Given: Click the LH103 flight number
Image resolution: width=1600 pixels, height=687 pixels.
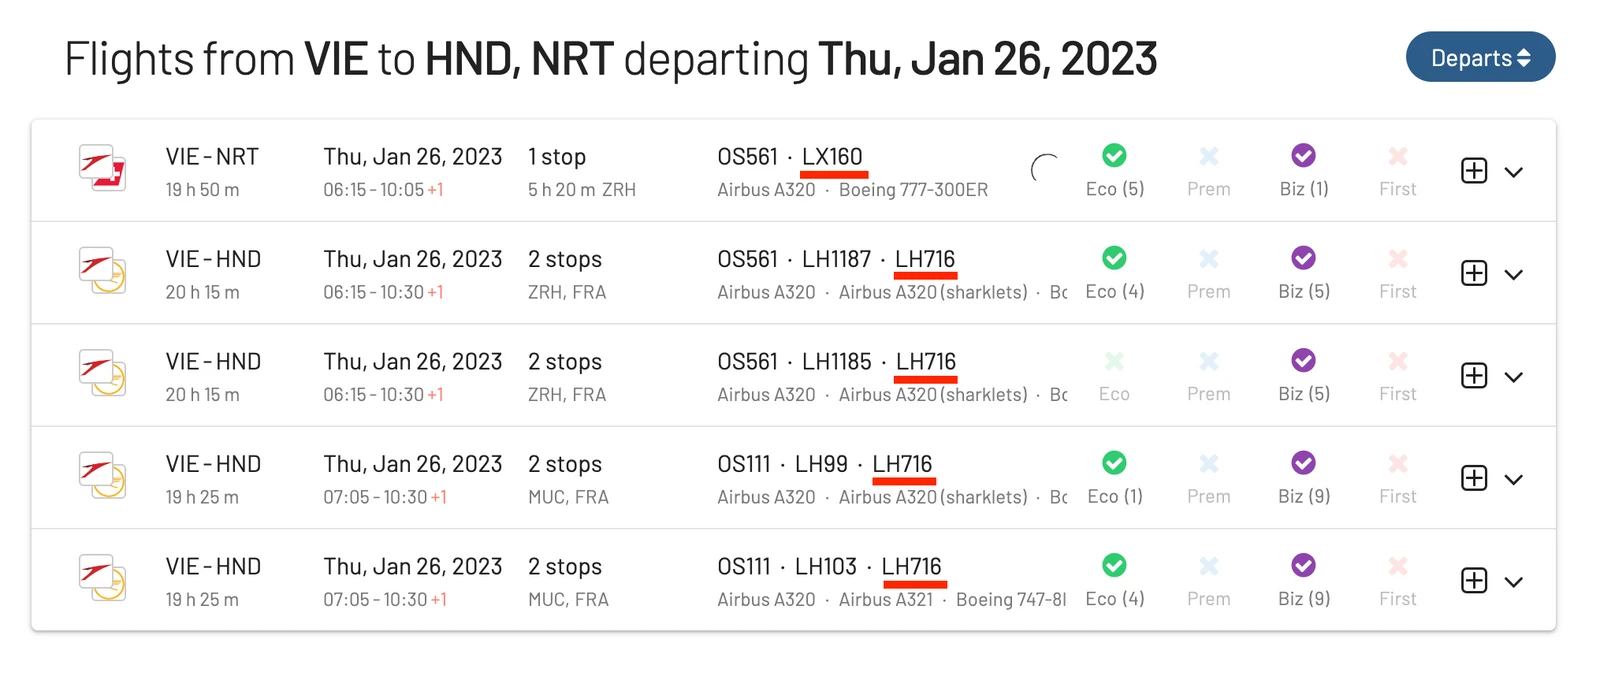Looking at the screenshot, I should (826, 567).
